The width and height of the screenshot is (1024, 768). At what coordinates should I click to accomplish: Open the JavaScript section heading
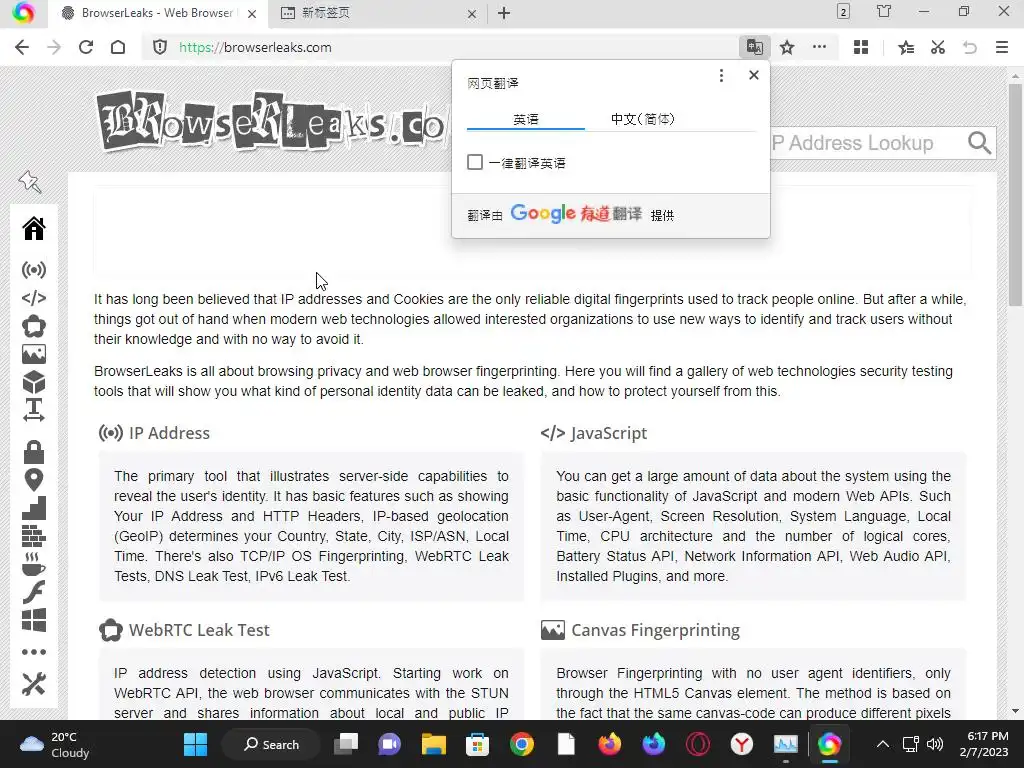tap(609, 433)
